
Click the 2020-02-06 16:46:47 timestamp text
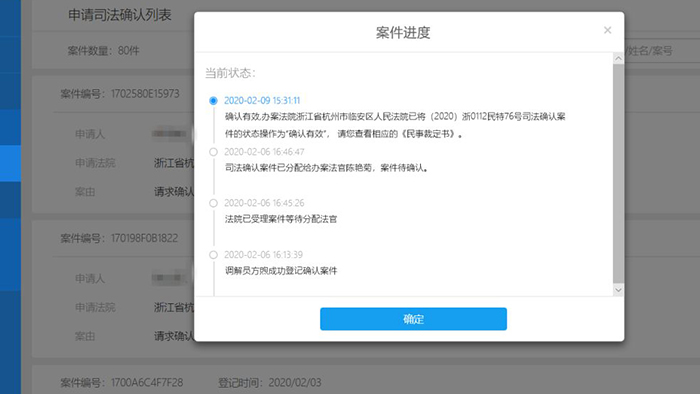(x=264, y=152)
